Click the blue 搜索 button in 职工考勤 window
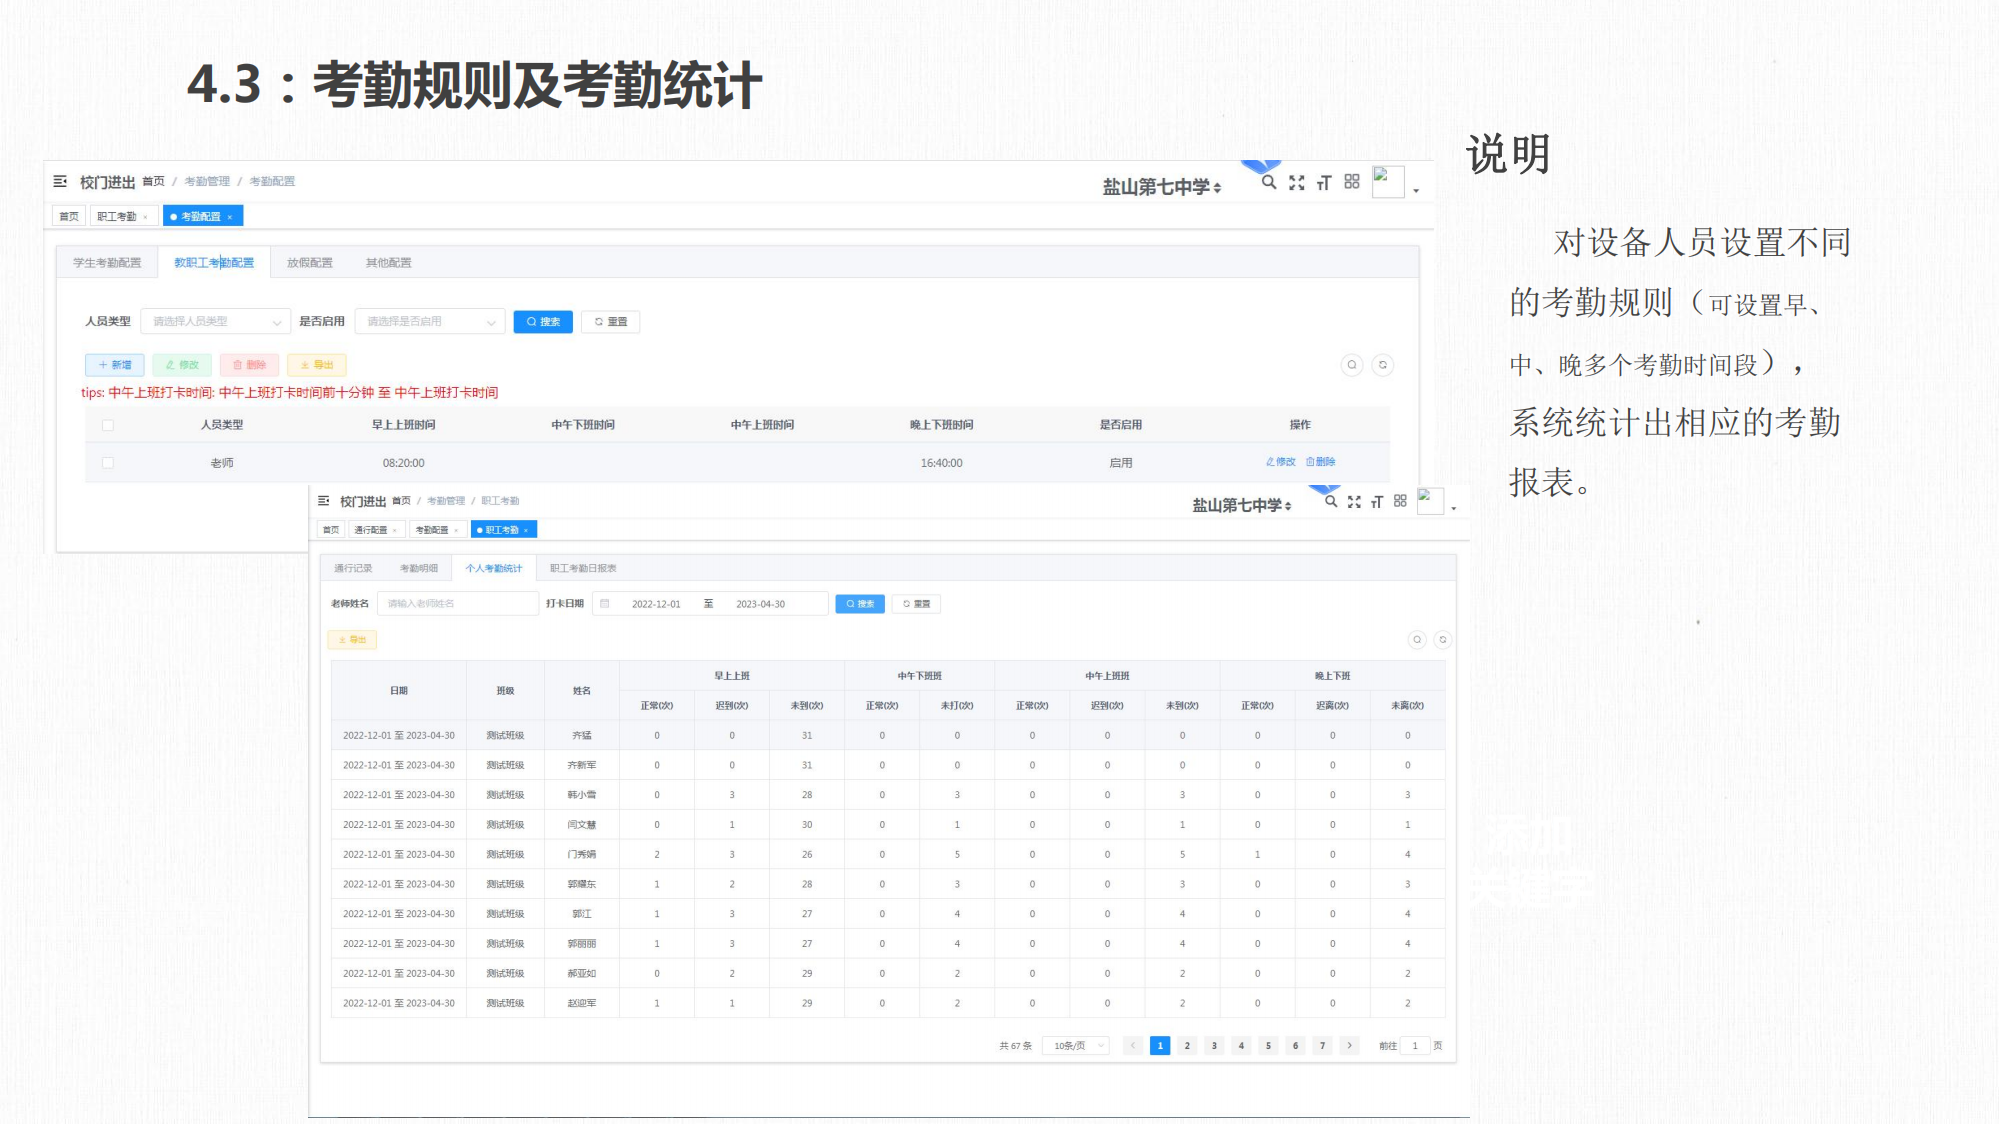This screenshot has width=2000, height=1125. coord(860,604)
